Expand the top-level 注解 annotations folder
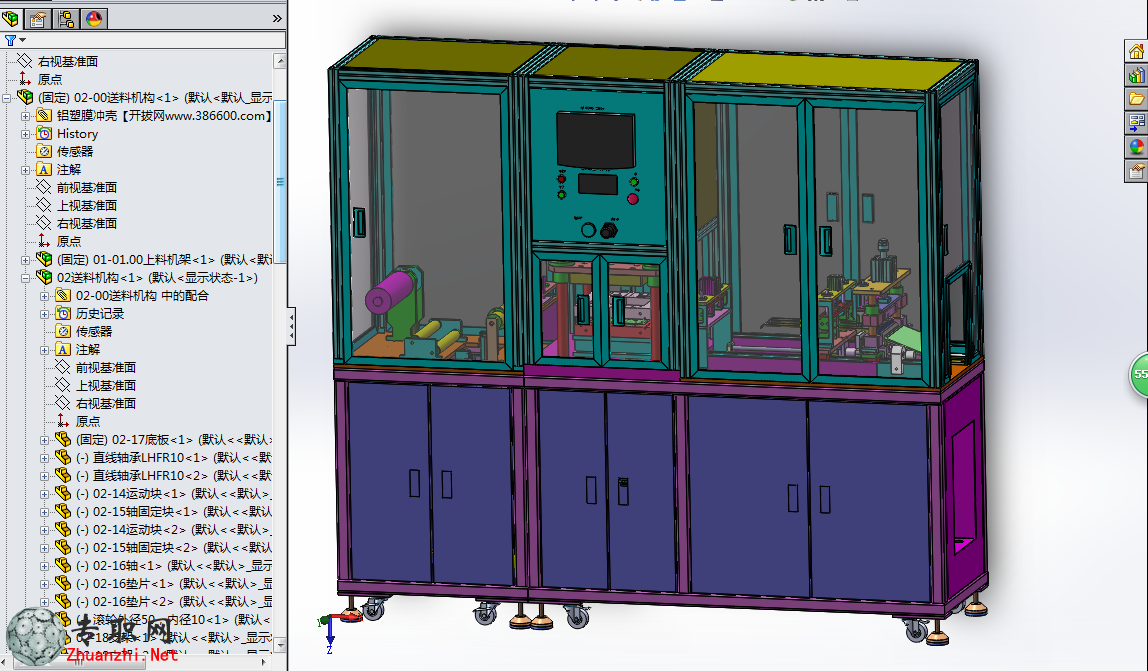This screenshot has height=671, width=1148. pos(26,170)
